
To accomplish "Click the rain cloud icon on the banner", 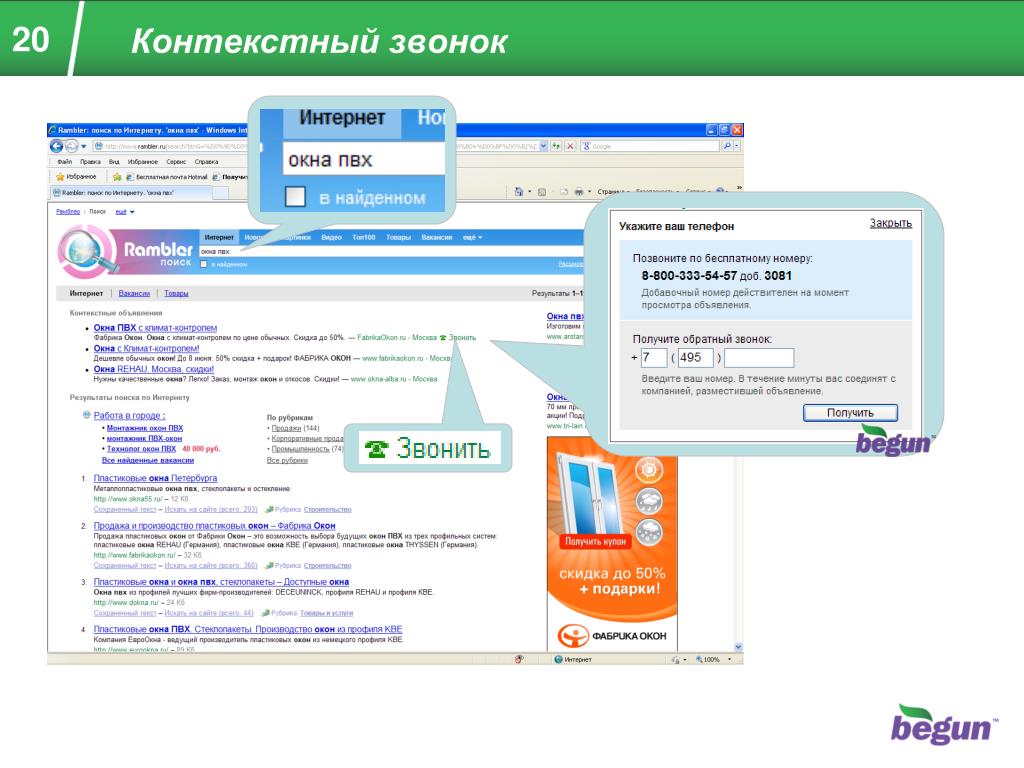I will point(648,501).
